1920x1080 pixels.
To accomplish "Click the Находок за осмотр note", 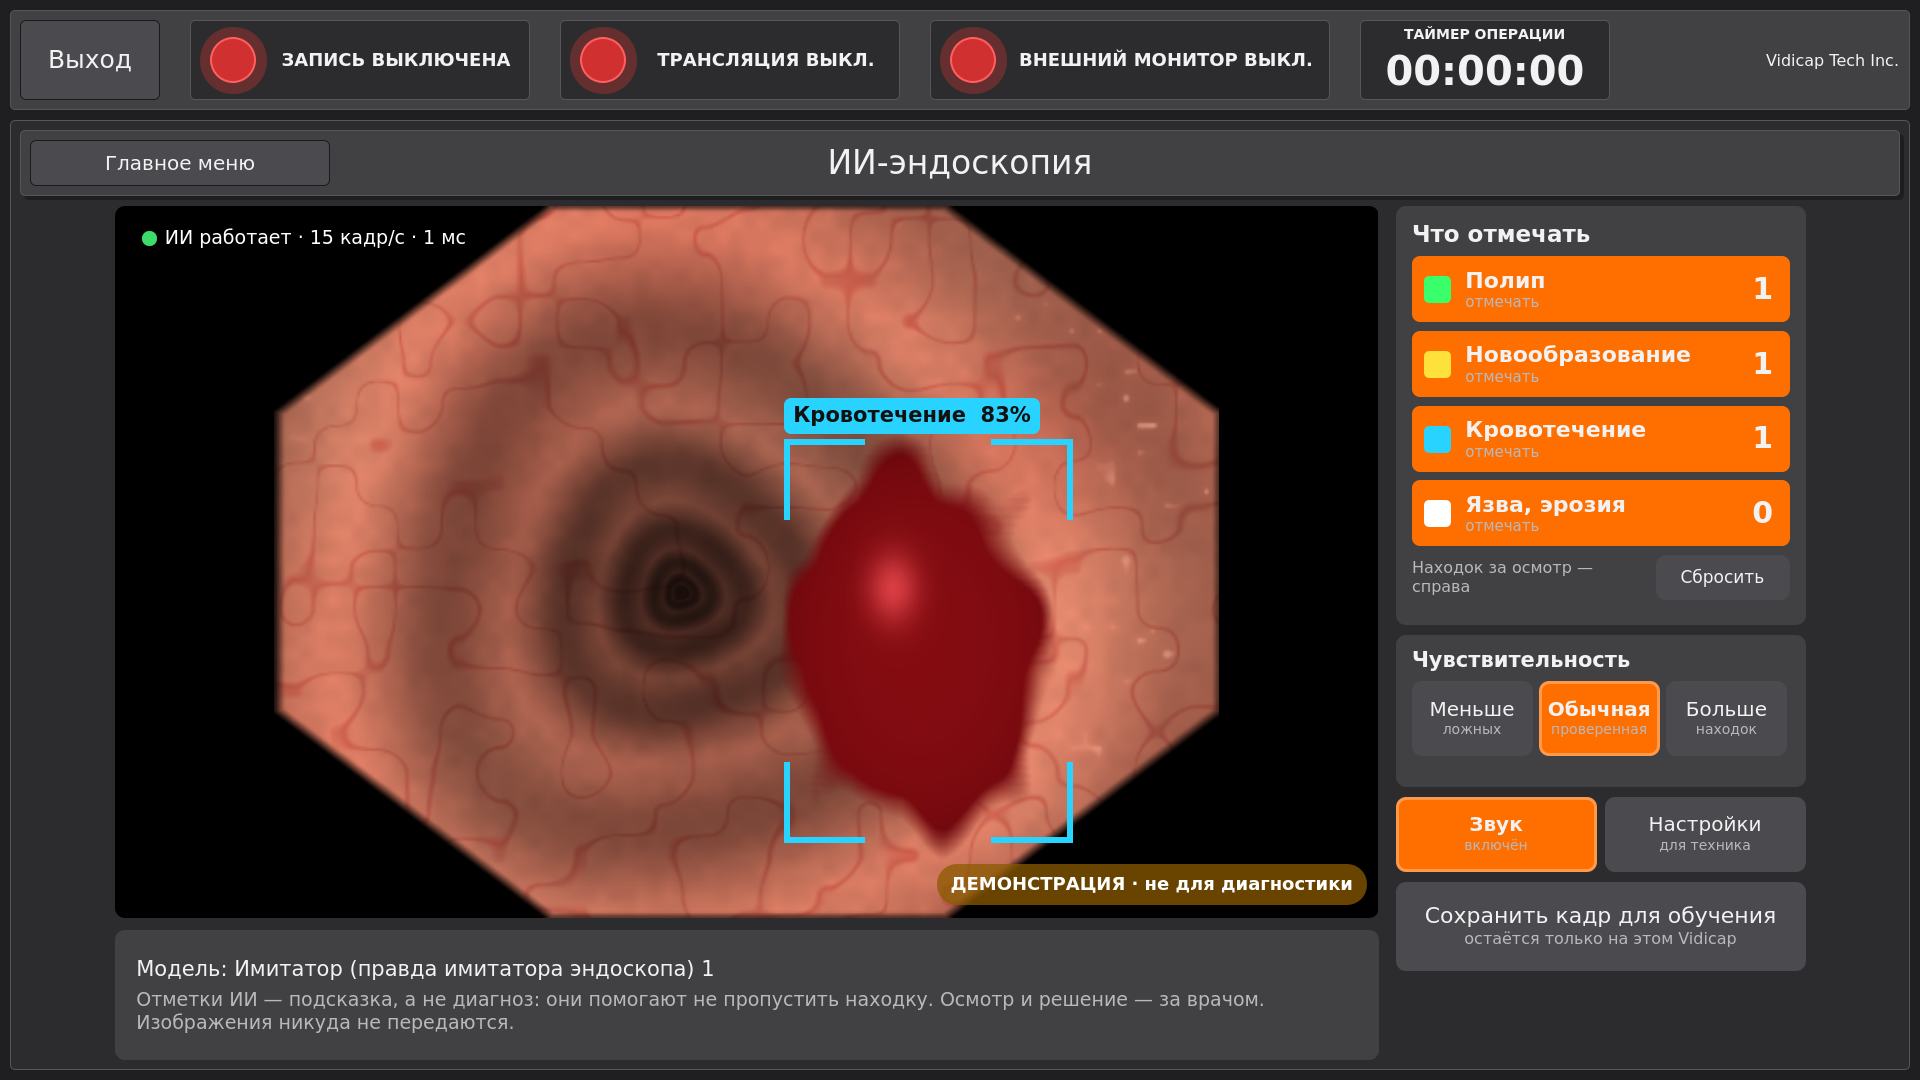I will click(x=1502, y=577).
